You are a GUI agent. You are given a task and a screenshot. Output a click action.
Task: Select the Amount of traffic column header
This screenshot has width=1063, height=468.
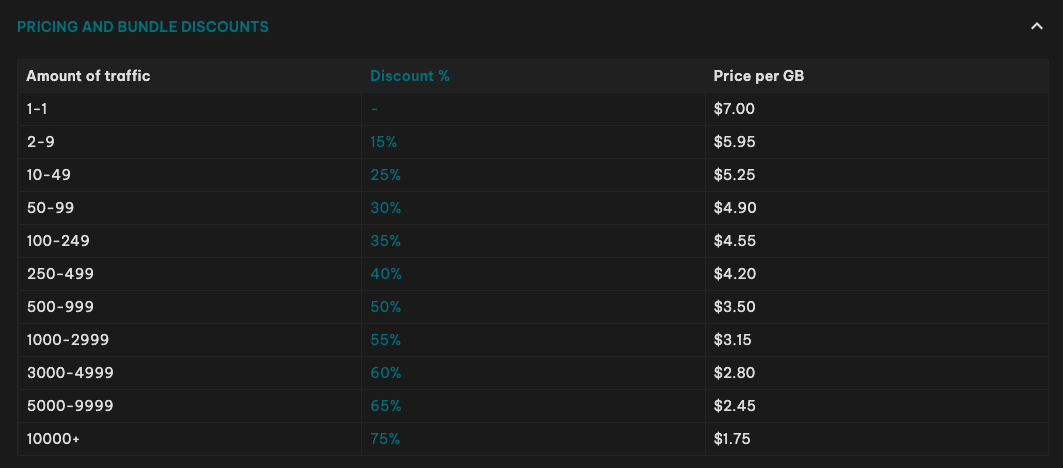[88, 76]
